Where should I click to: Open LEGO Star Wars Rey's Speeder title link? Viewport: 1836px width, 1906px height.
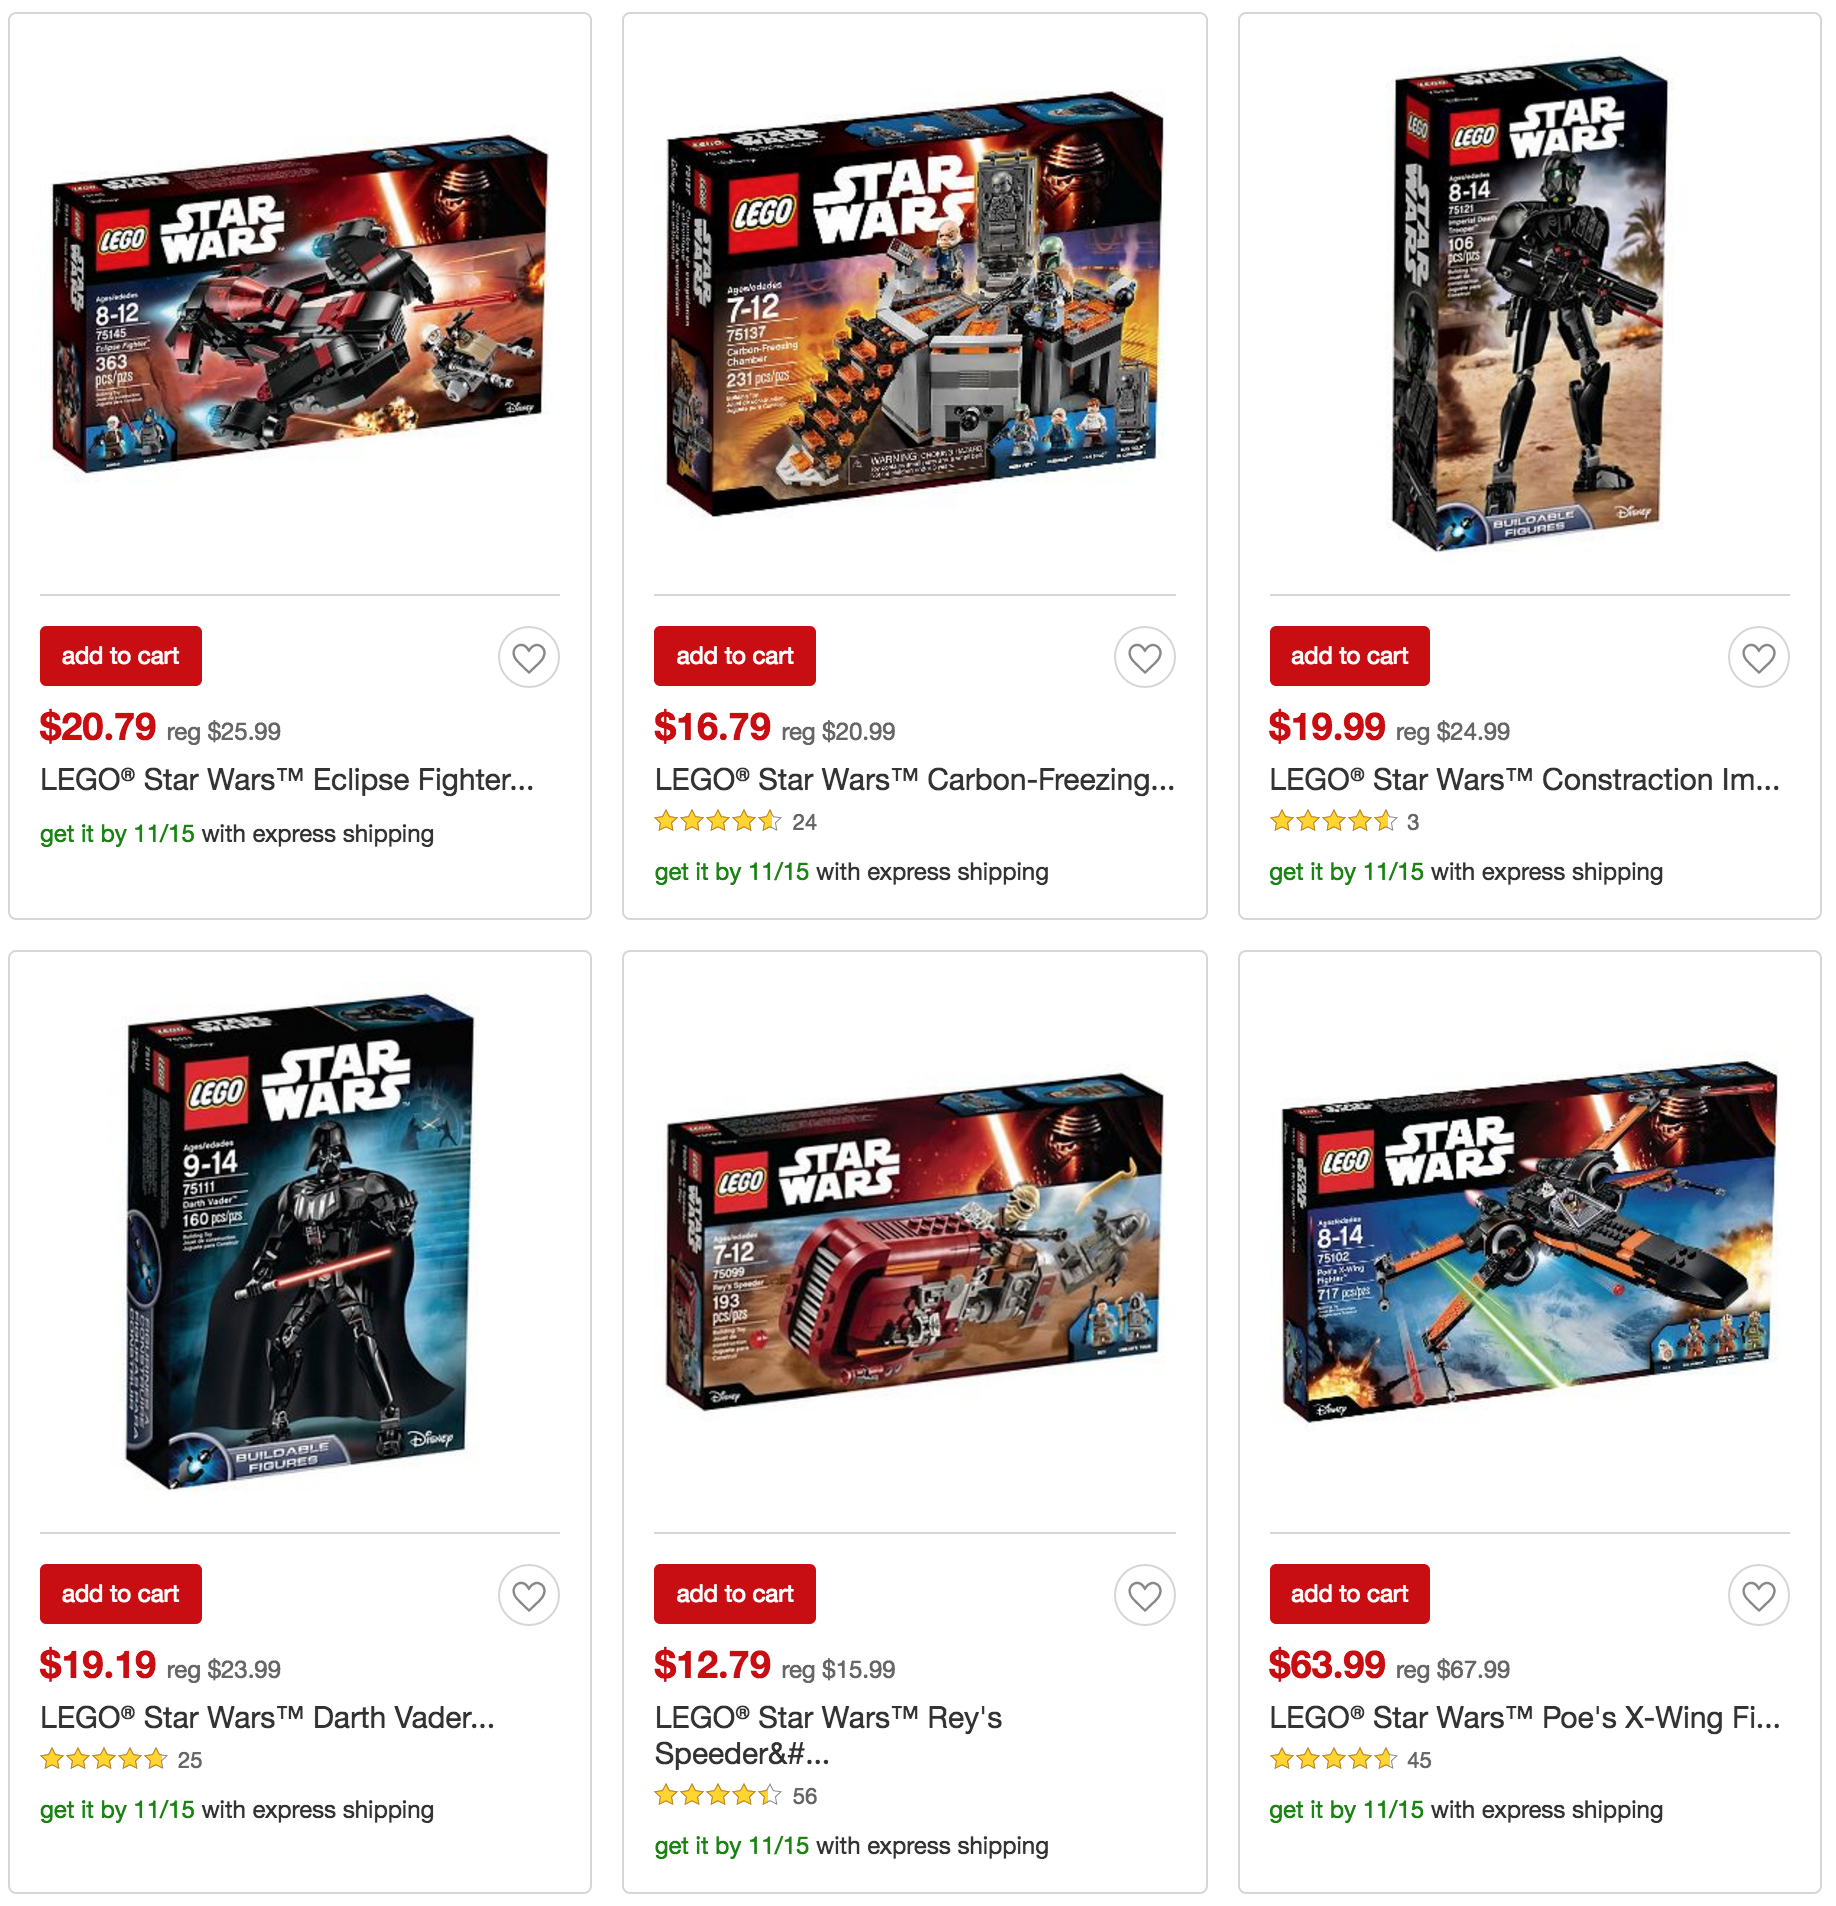(828, 1735)
